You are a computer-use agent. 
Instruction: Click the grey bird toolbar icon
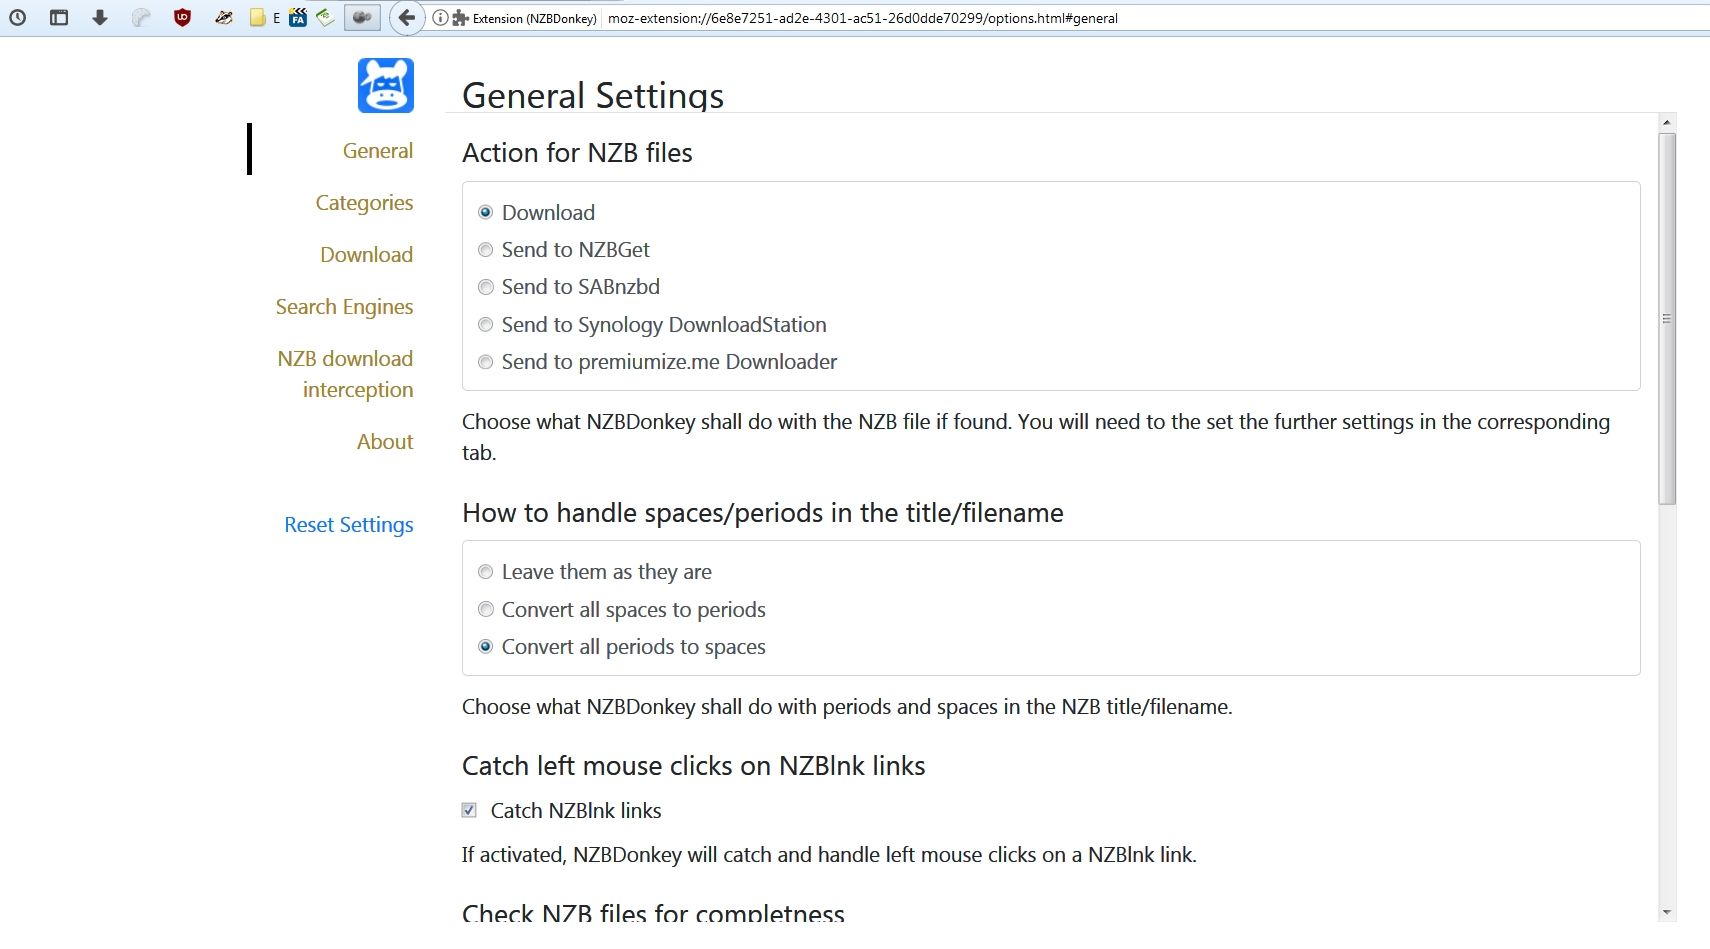(141, 17)
